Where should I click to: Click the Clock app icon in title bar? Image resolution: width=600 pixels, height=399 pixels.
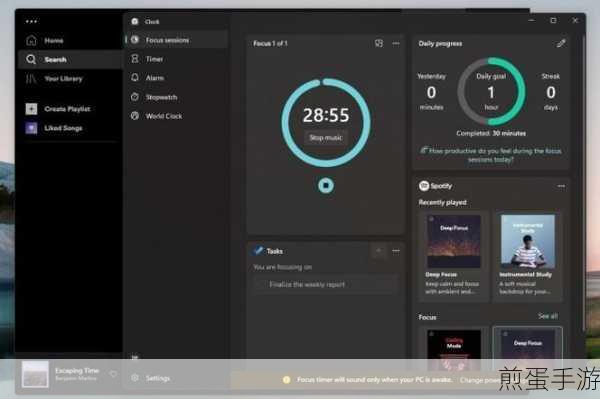coord(135,21)
